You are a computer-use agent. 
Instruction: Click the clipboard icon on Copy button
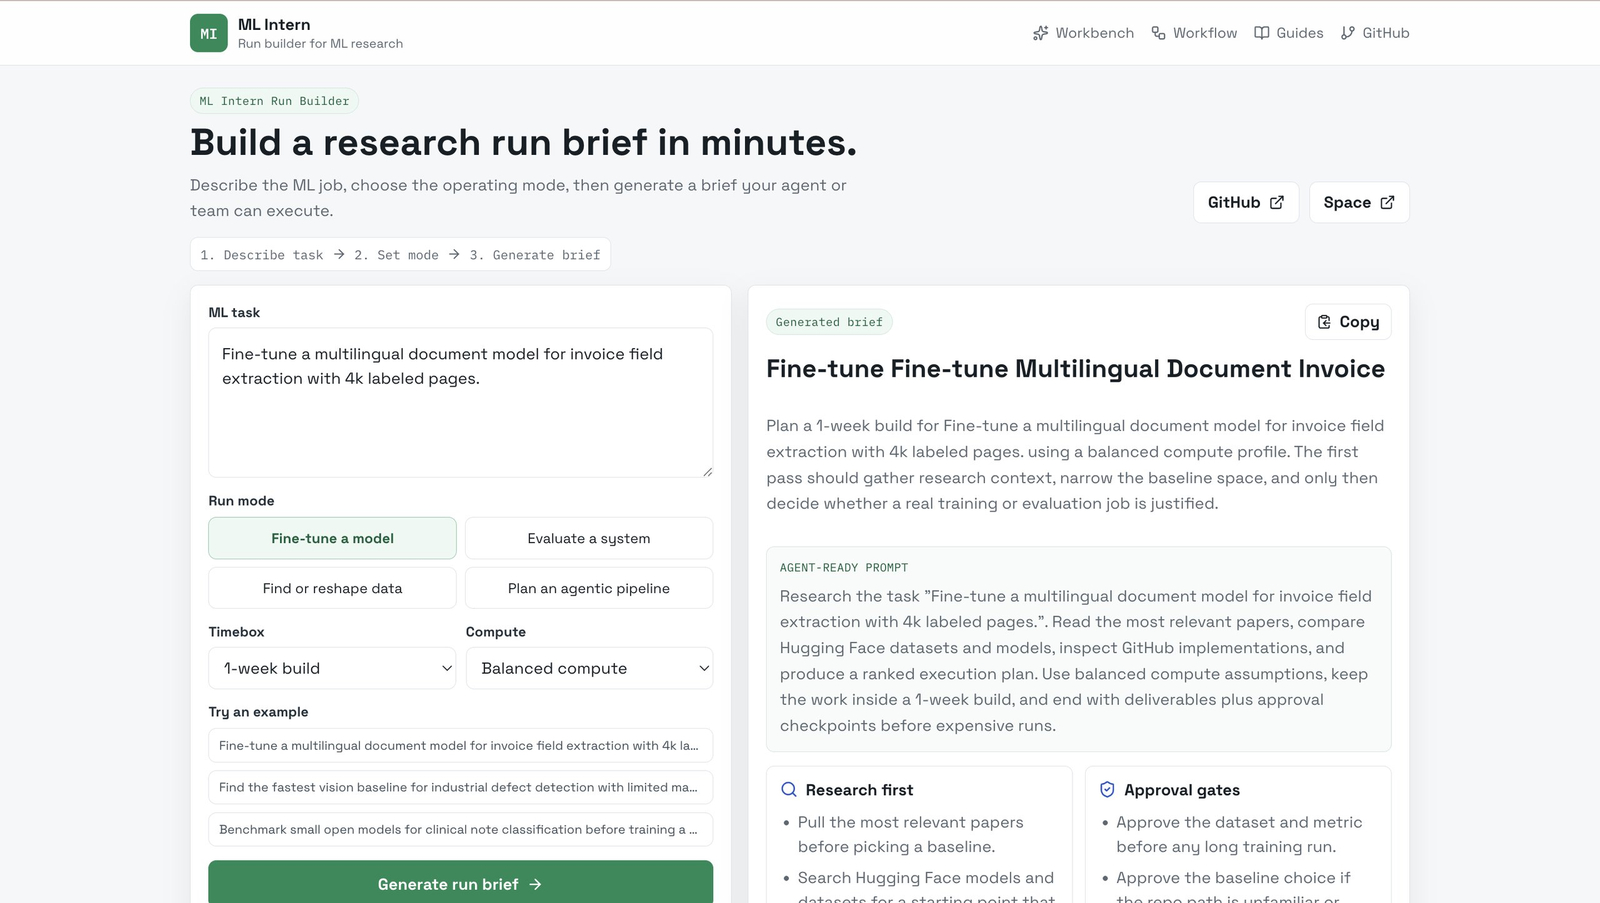[x=1324, y=322]
